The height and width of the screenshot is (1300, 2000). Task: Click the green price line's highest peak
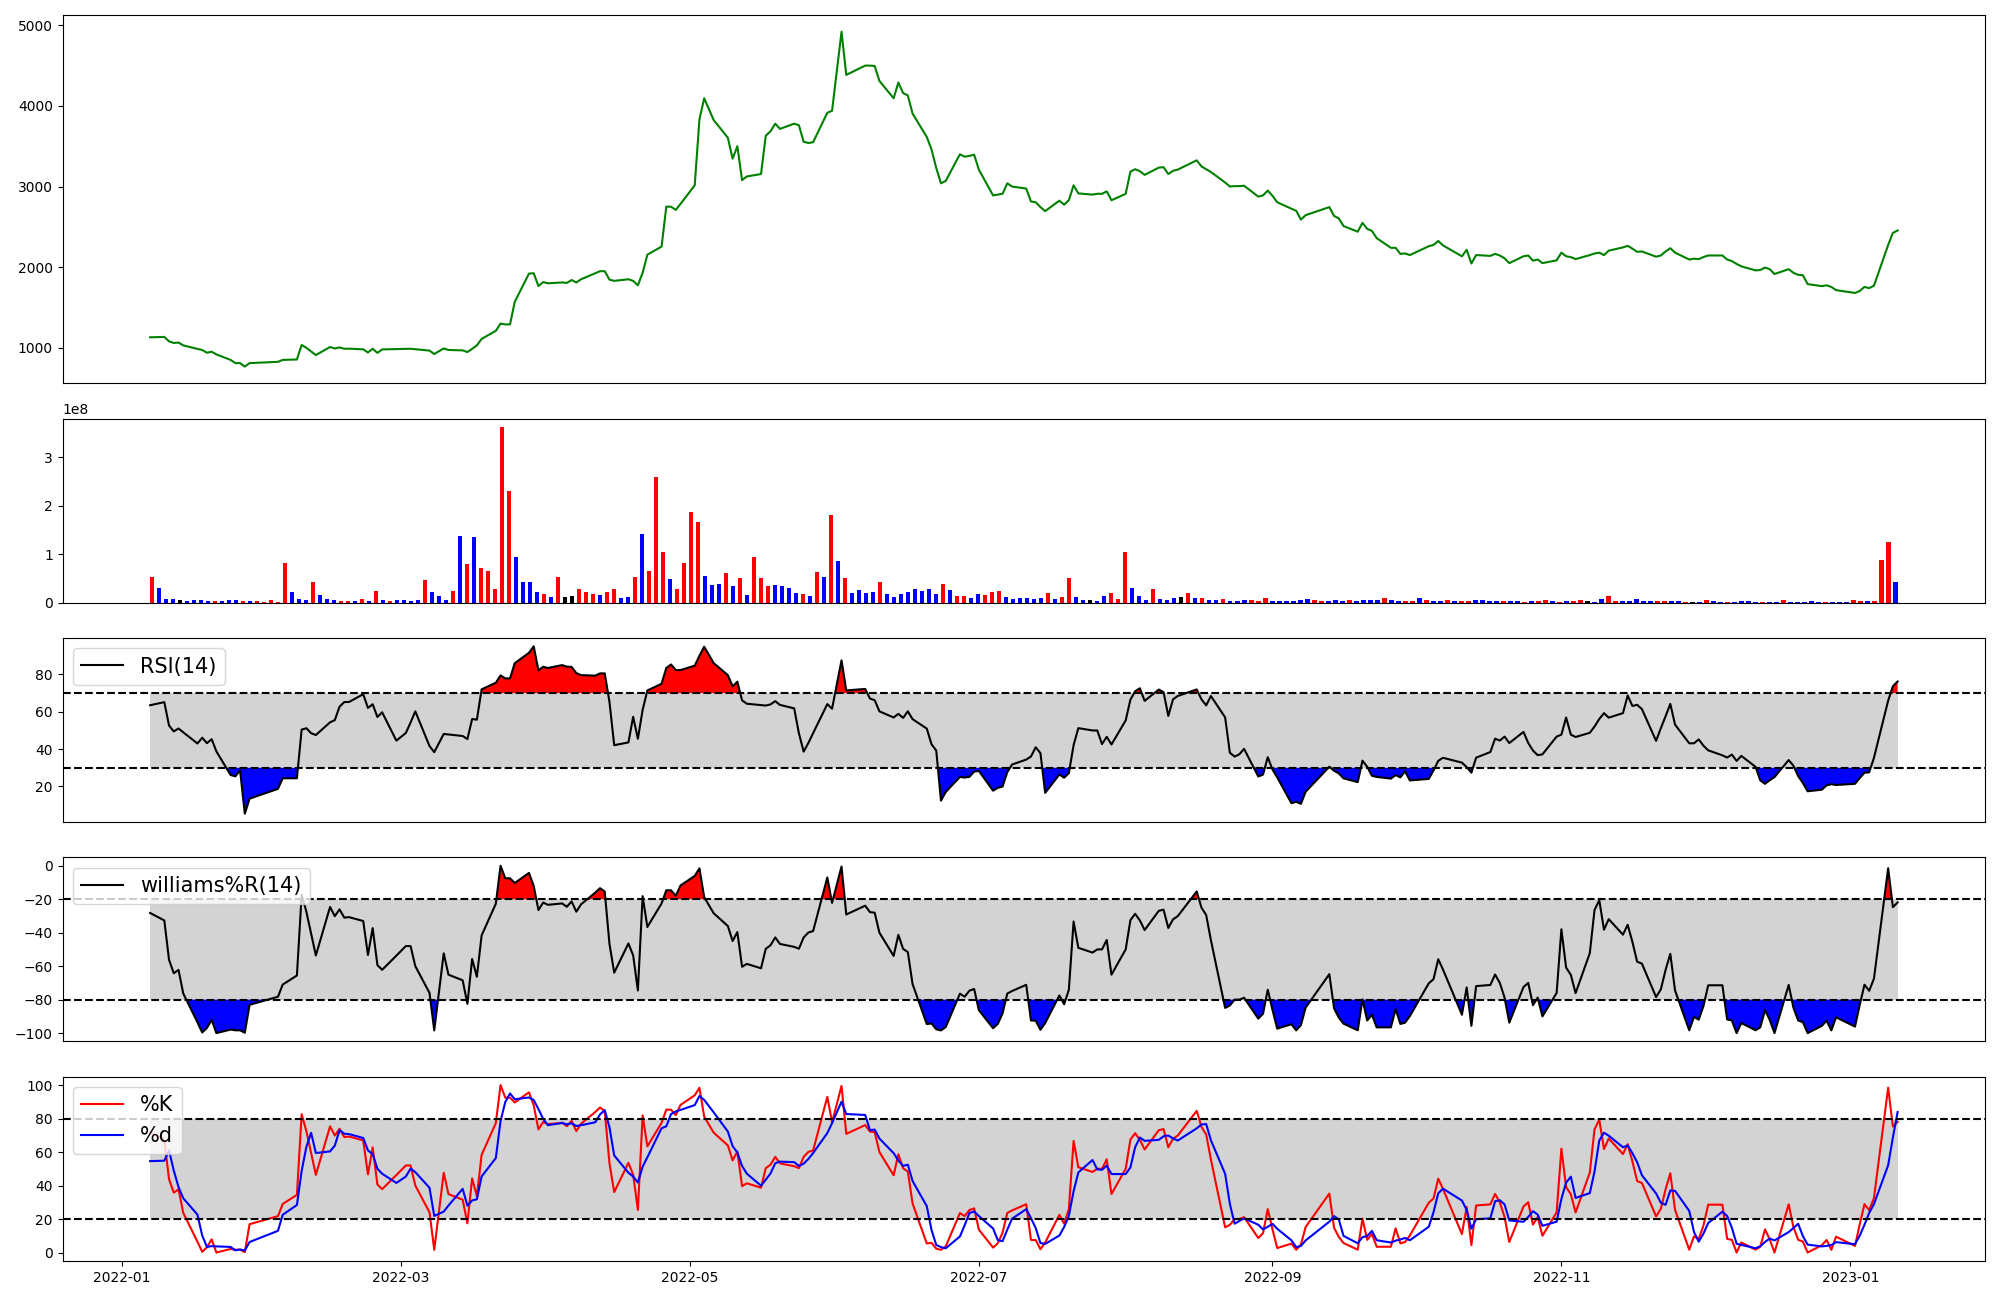point(841,32)
